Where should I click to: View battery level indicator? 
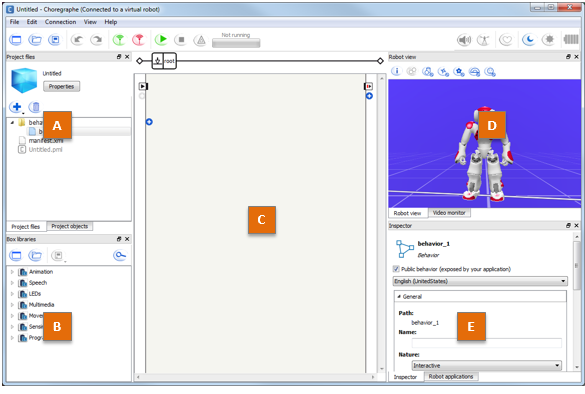(x=571, y=39)
